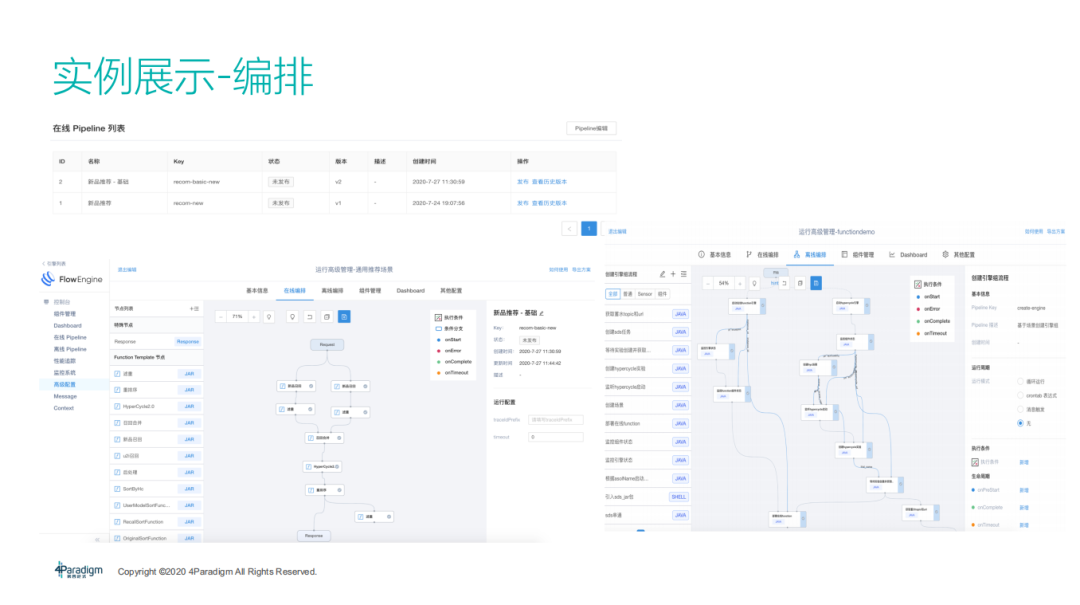Click SHELL tag on 引入ads_jar包 row
This screenshot has height=605, width=1080.
(x=678, y=497)
